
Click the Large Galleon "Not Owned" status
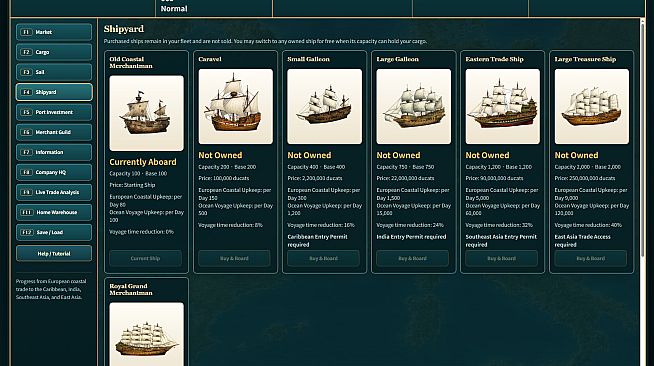tap(398, 155)
